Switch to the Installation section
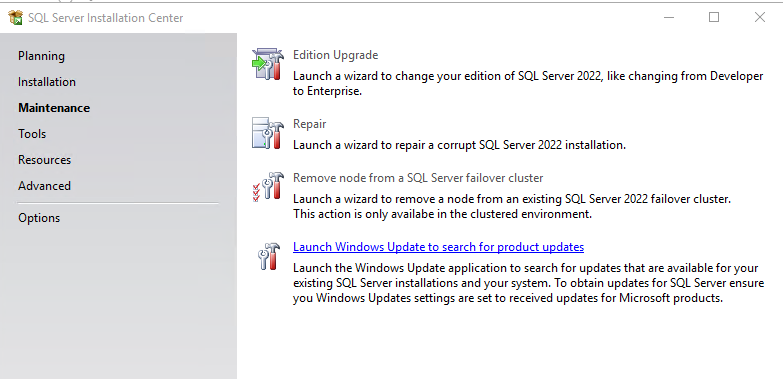 point(47,82)
